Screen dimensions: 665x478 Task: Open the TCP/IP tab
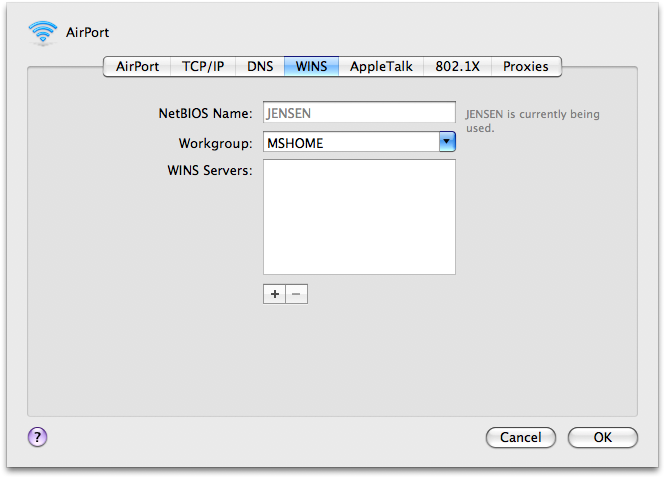203,67
